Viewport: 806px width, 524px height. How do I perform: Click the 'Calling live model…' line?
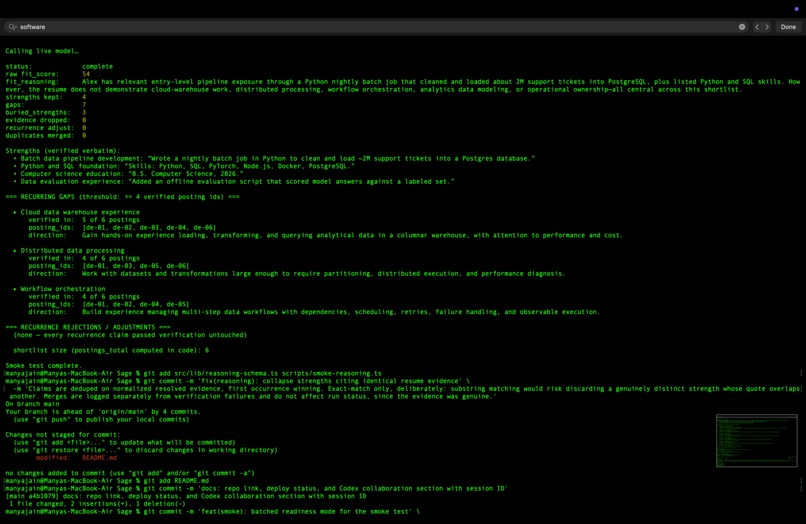pyautogui.click(x=42, y=51)
